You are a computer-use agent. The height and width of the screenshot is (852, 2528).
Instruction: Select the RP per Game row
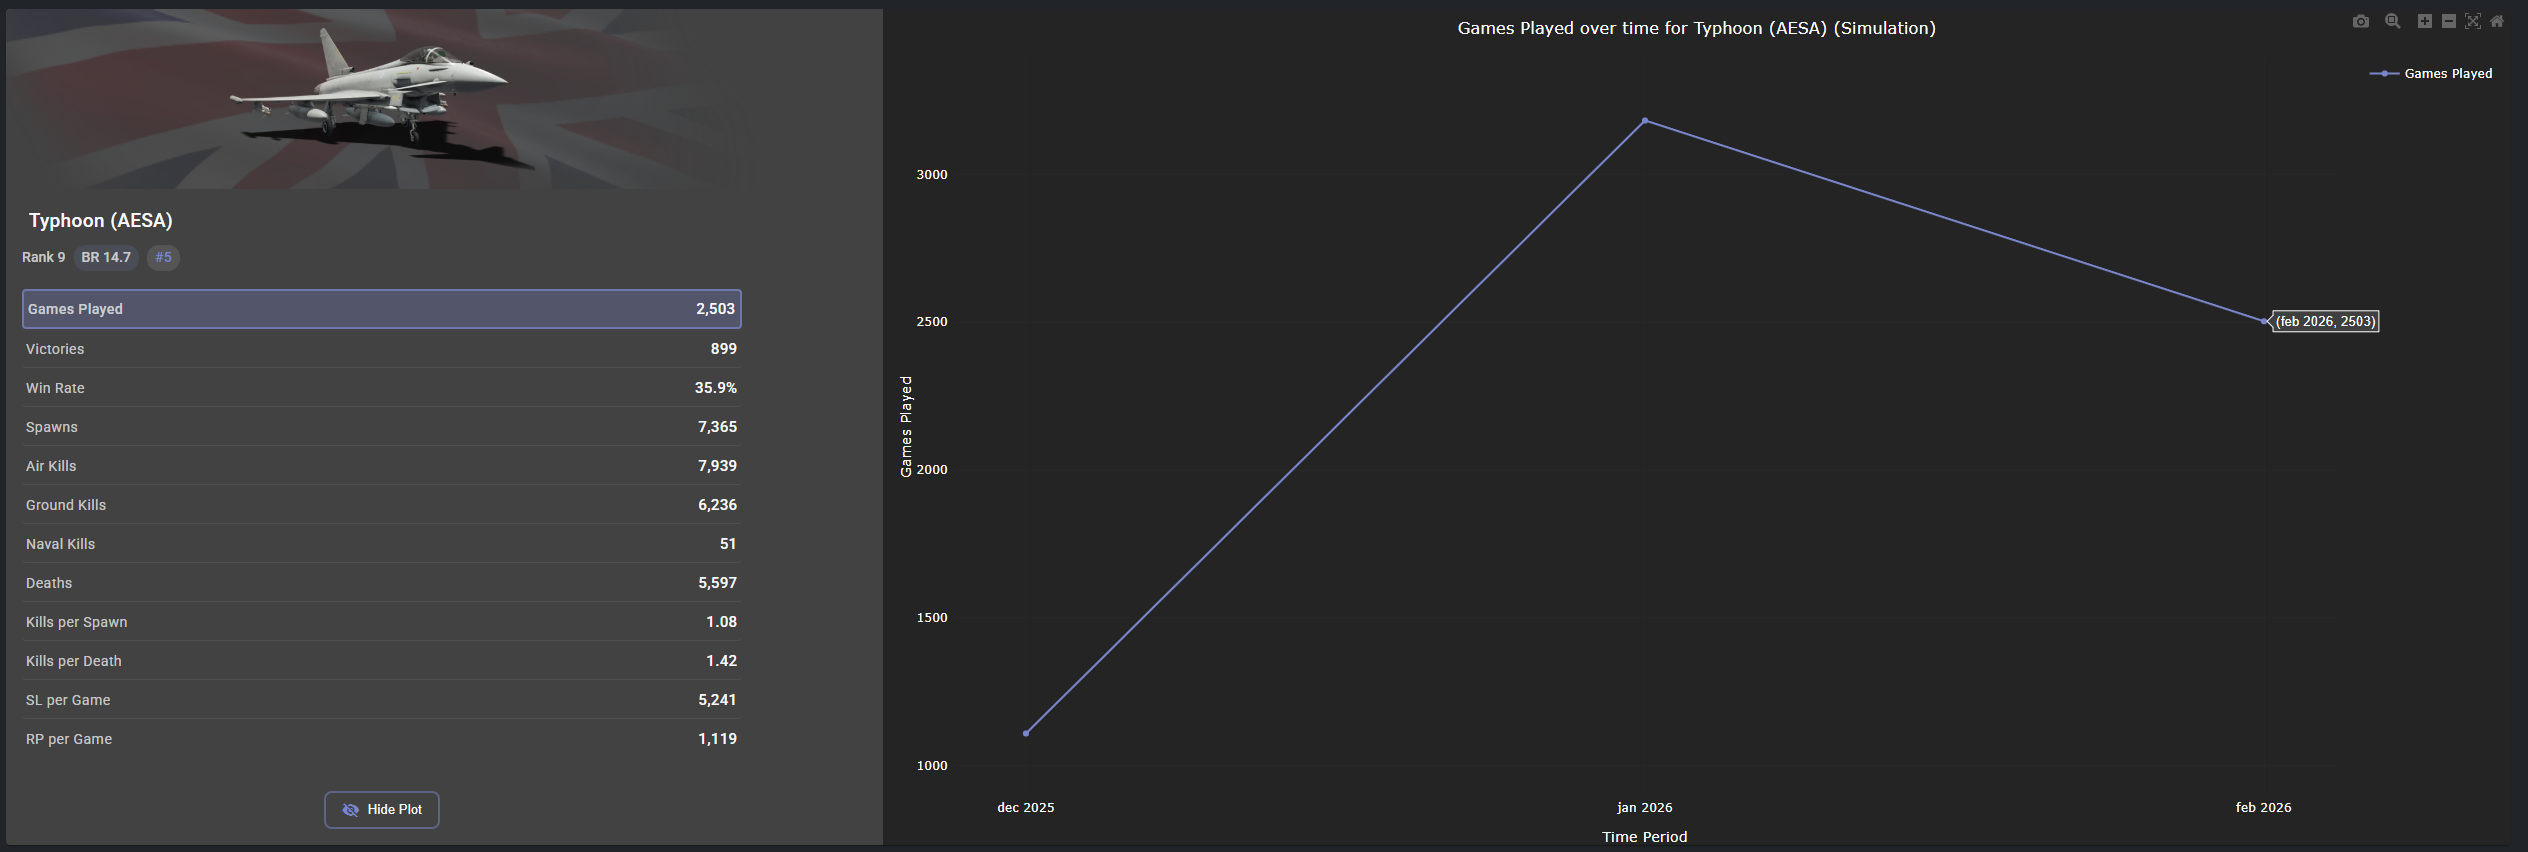click(381, 739)
